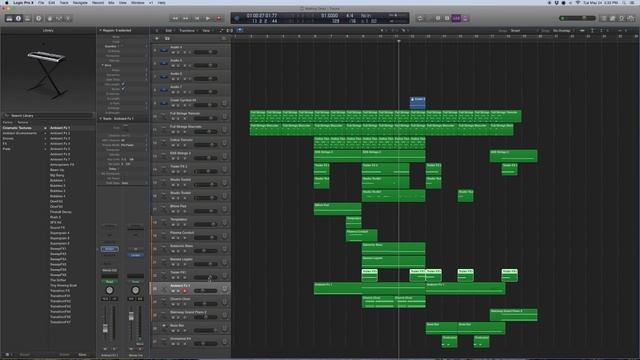Collapse the Region inspector disclosure triangle

(x=100, y=30)
